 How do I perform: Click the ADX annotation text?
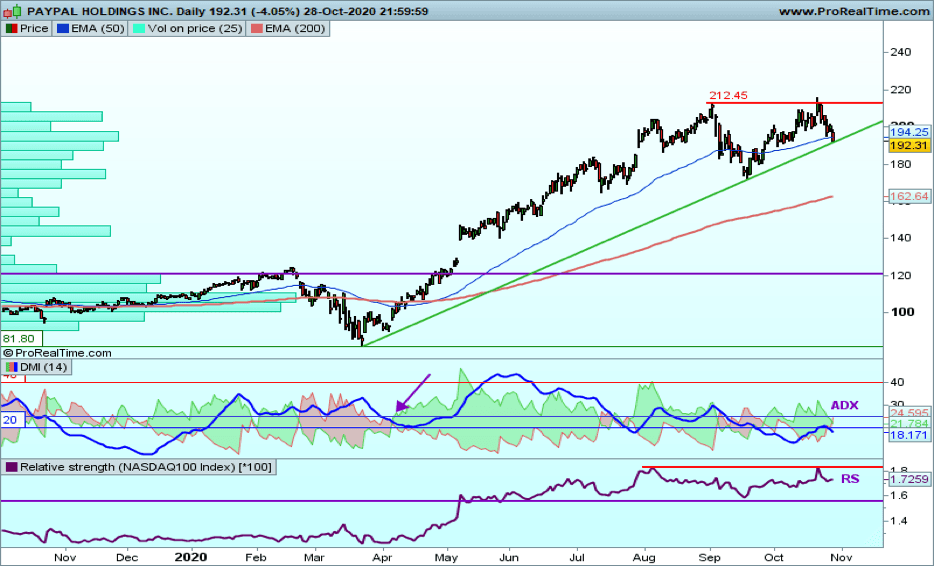coord(845,405)
